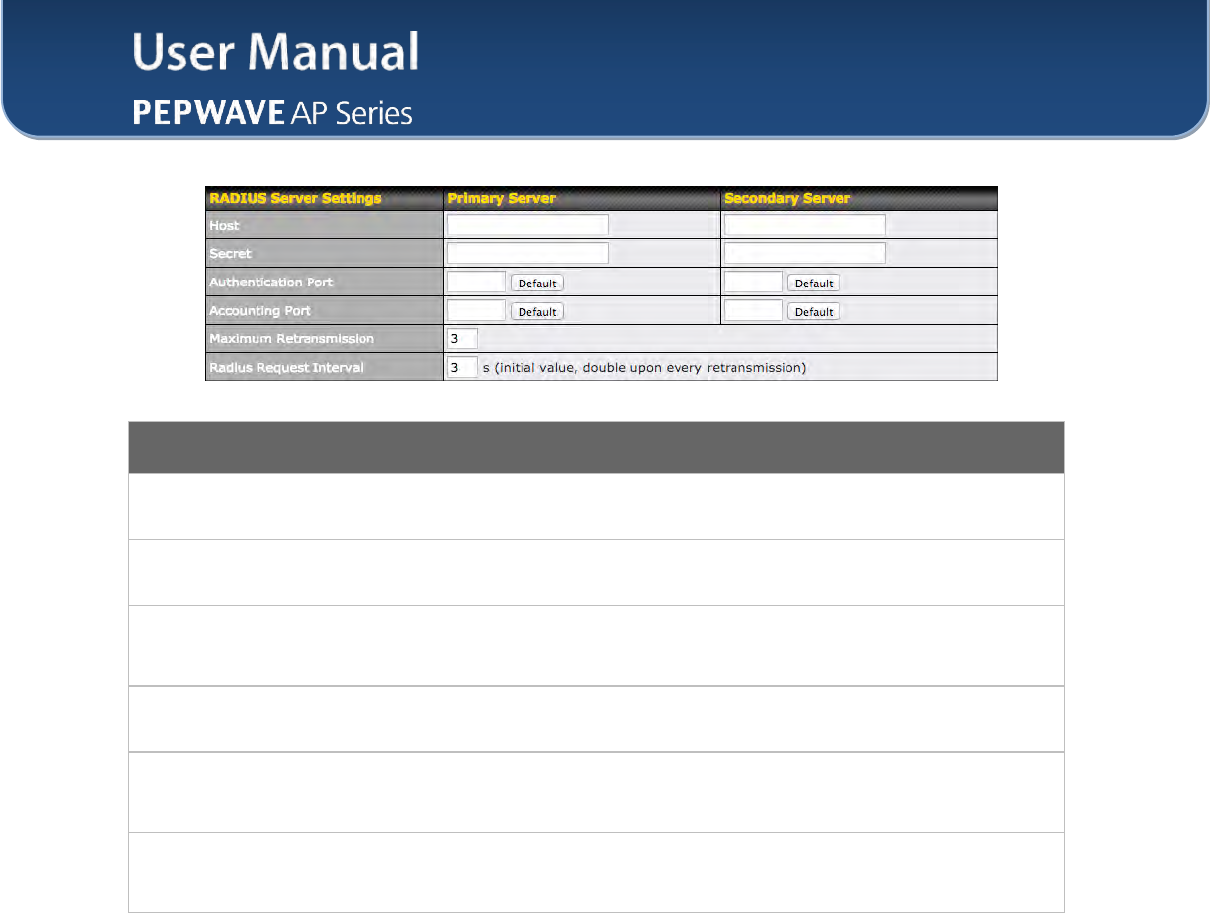
Task: Reset Secondary Authentication Port with Default button
Action: [x=814, y=283]
